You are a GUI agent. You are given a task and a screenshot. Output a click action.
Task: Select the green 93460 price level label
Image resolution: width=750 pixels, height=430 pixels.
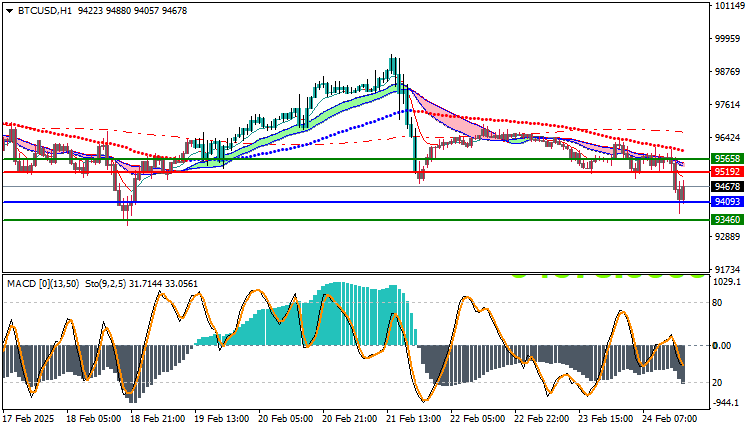coord(727,220)
